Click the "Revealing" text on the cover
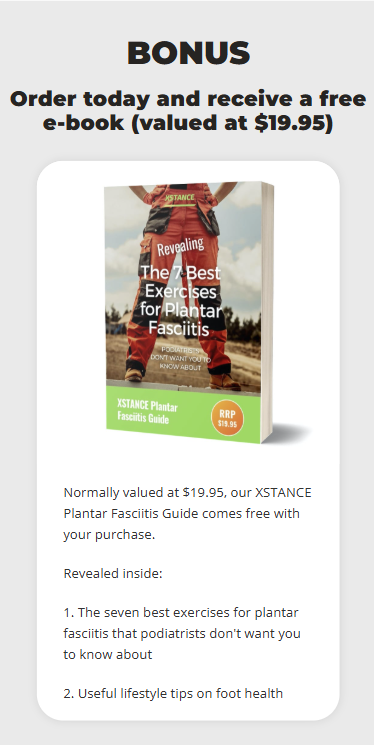This screenshot has height=745, width=374. [180, 246]
